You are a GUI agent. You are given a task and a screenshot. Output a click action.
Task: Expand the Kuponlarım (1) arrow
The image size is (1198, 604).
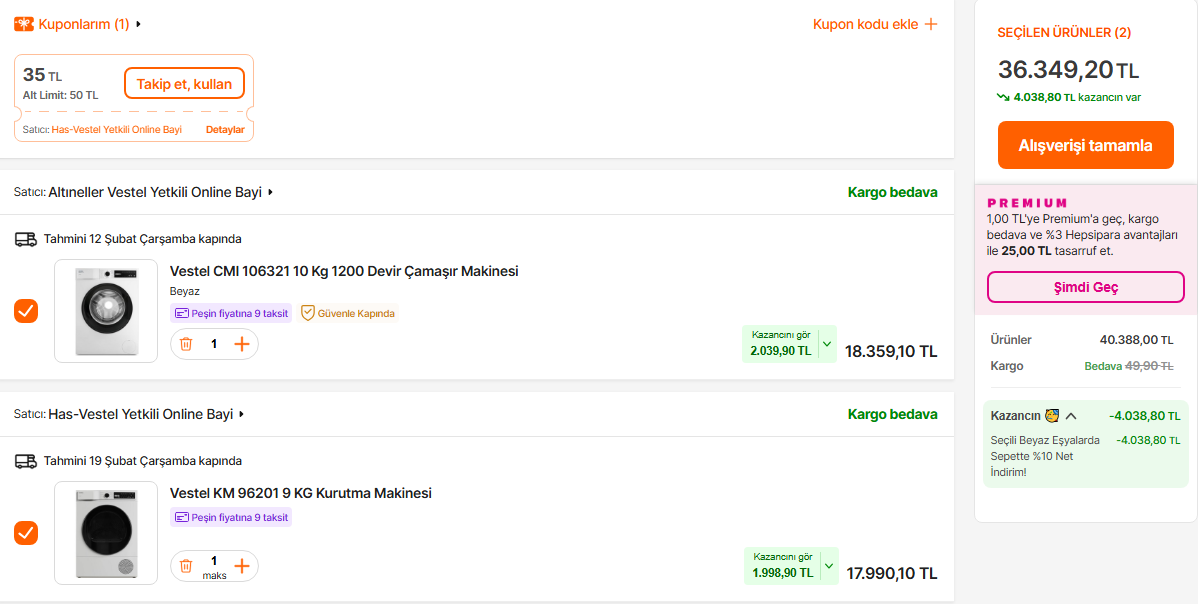coord(138,24)
